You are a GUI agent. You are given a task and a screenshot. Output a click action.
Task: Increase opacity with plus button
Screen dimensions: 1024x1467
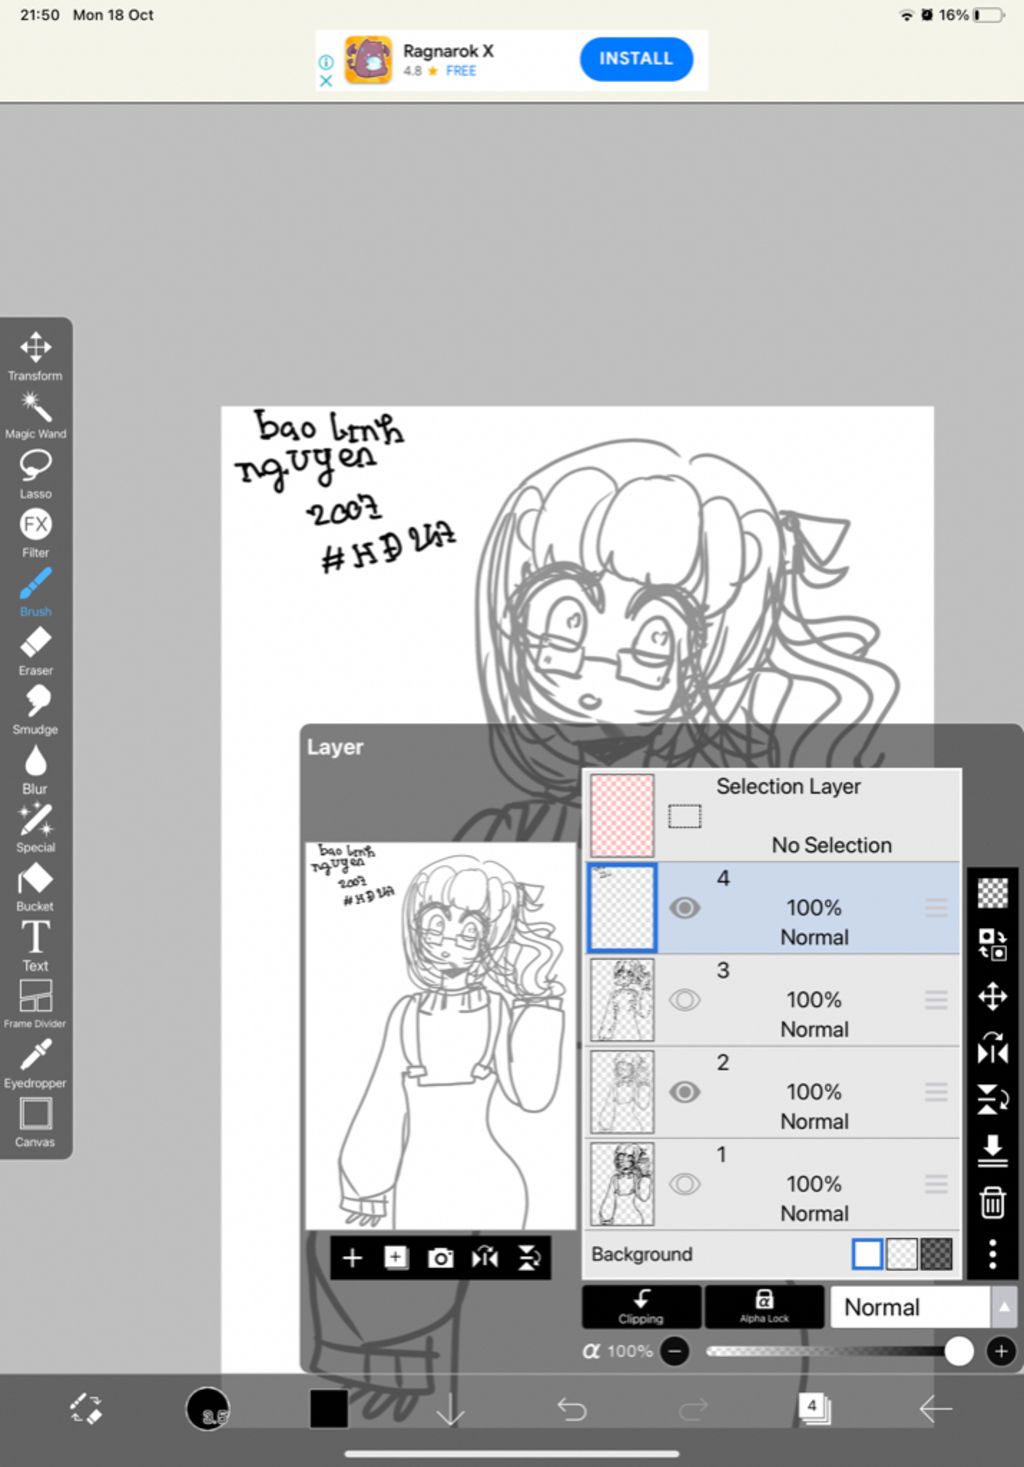point(1001,1351)
